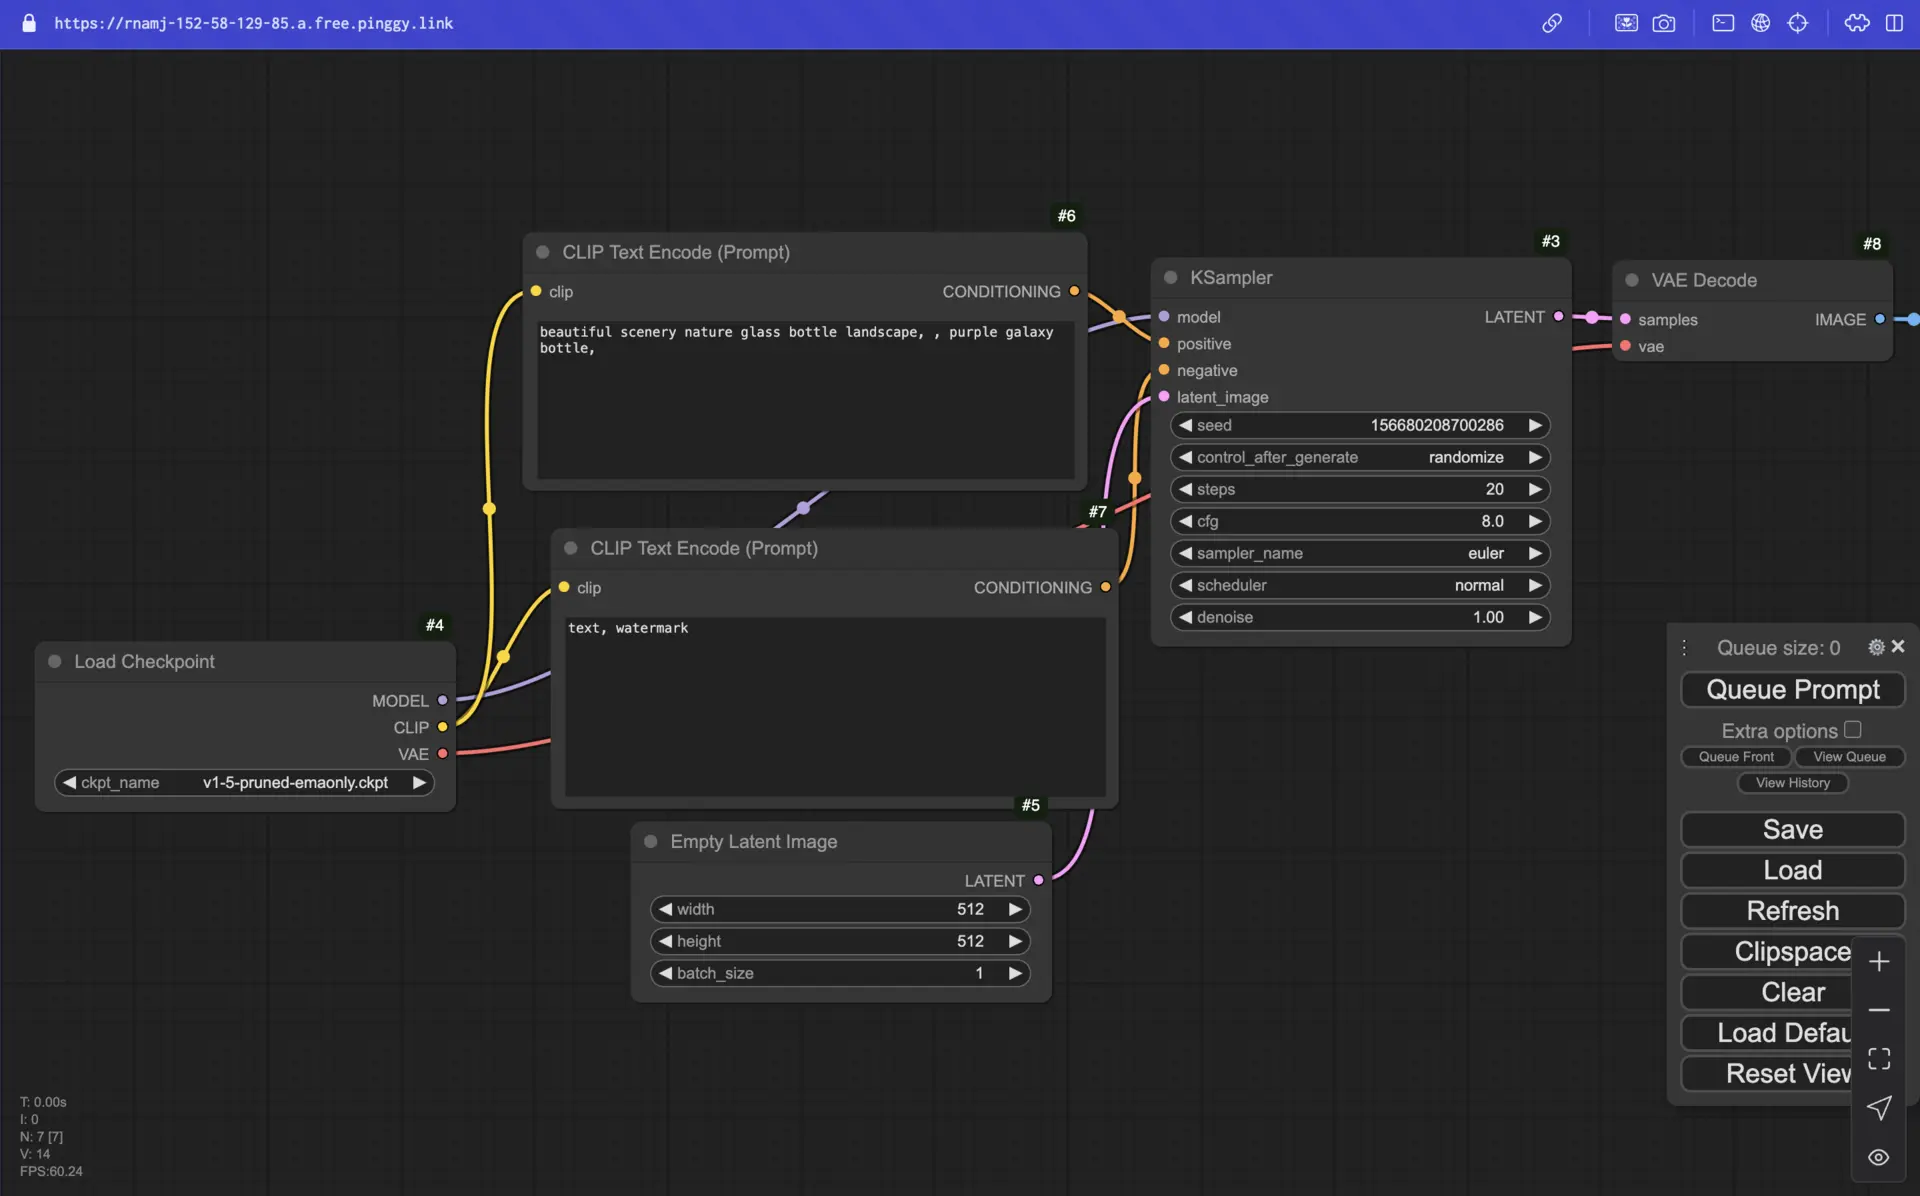Click the share/link icon in the browser bar

(1554, 22)
